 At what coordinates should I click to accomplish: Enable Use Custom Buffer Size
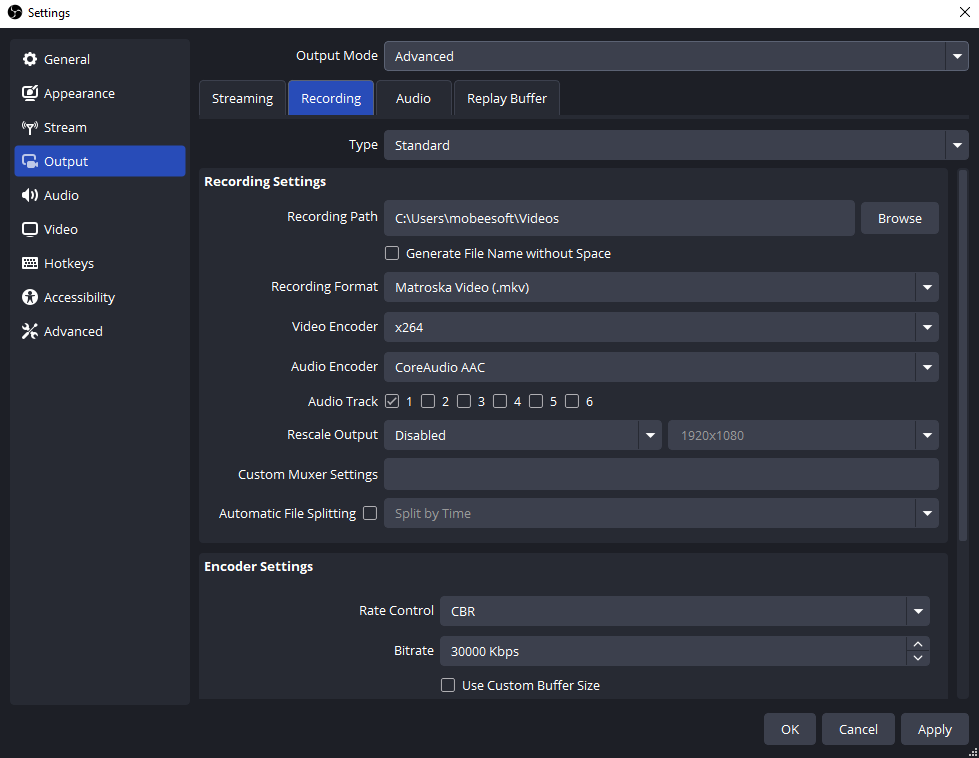[x=448, y=685]
